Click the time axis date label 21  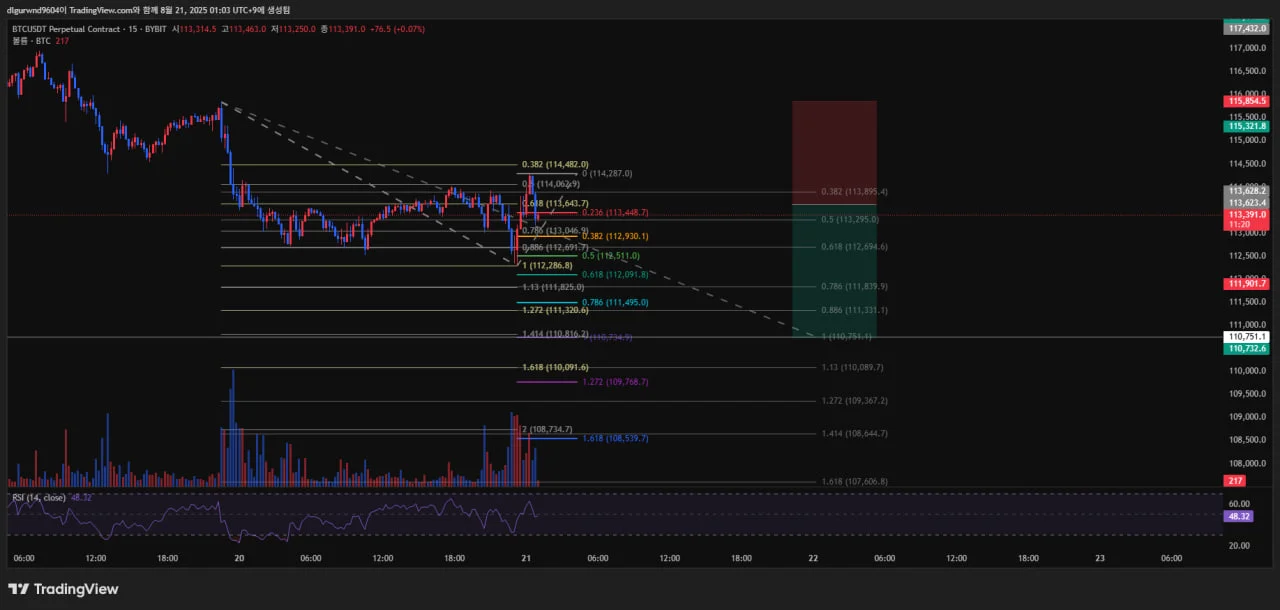pyautogui.click(x=525, y=559)
